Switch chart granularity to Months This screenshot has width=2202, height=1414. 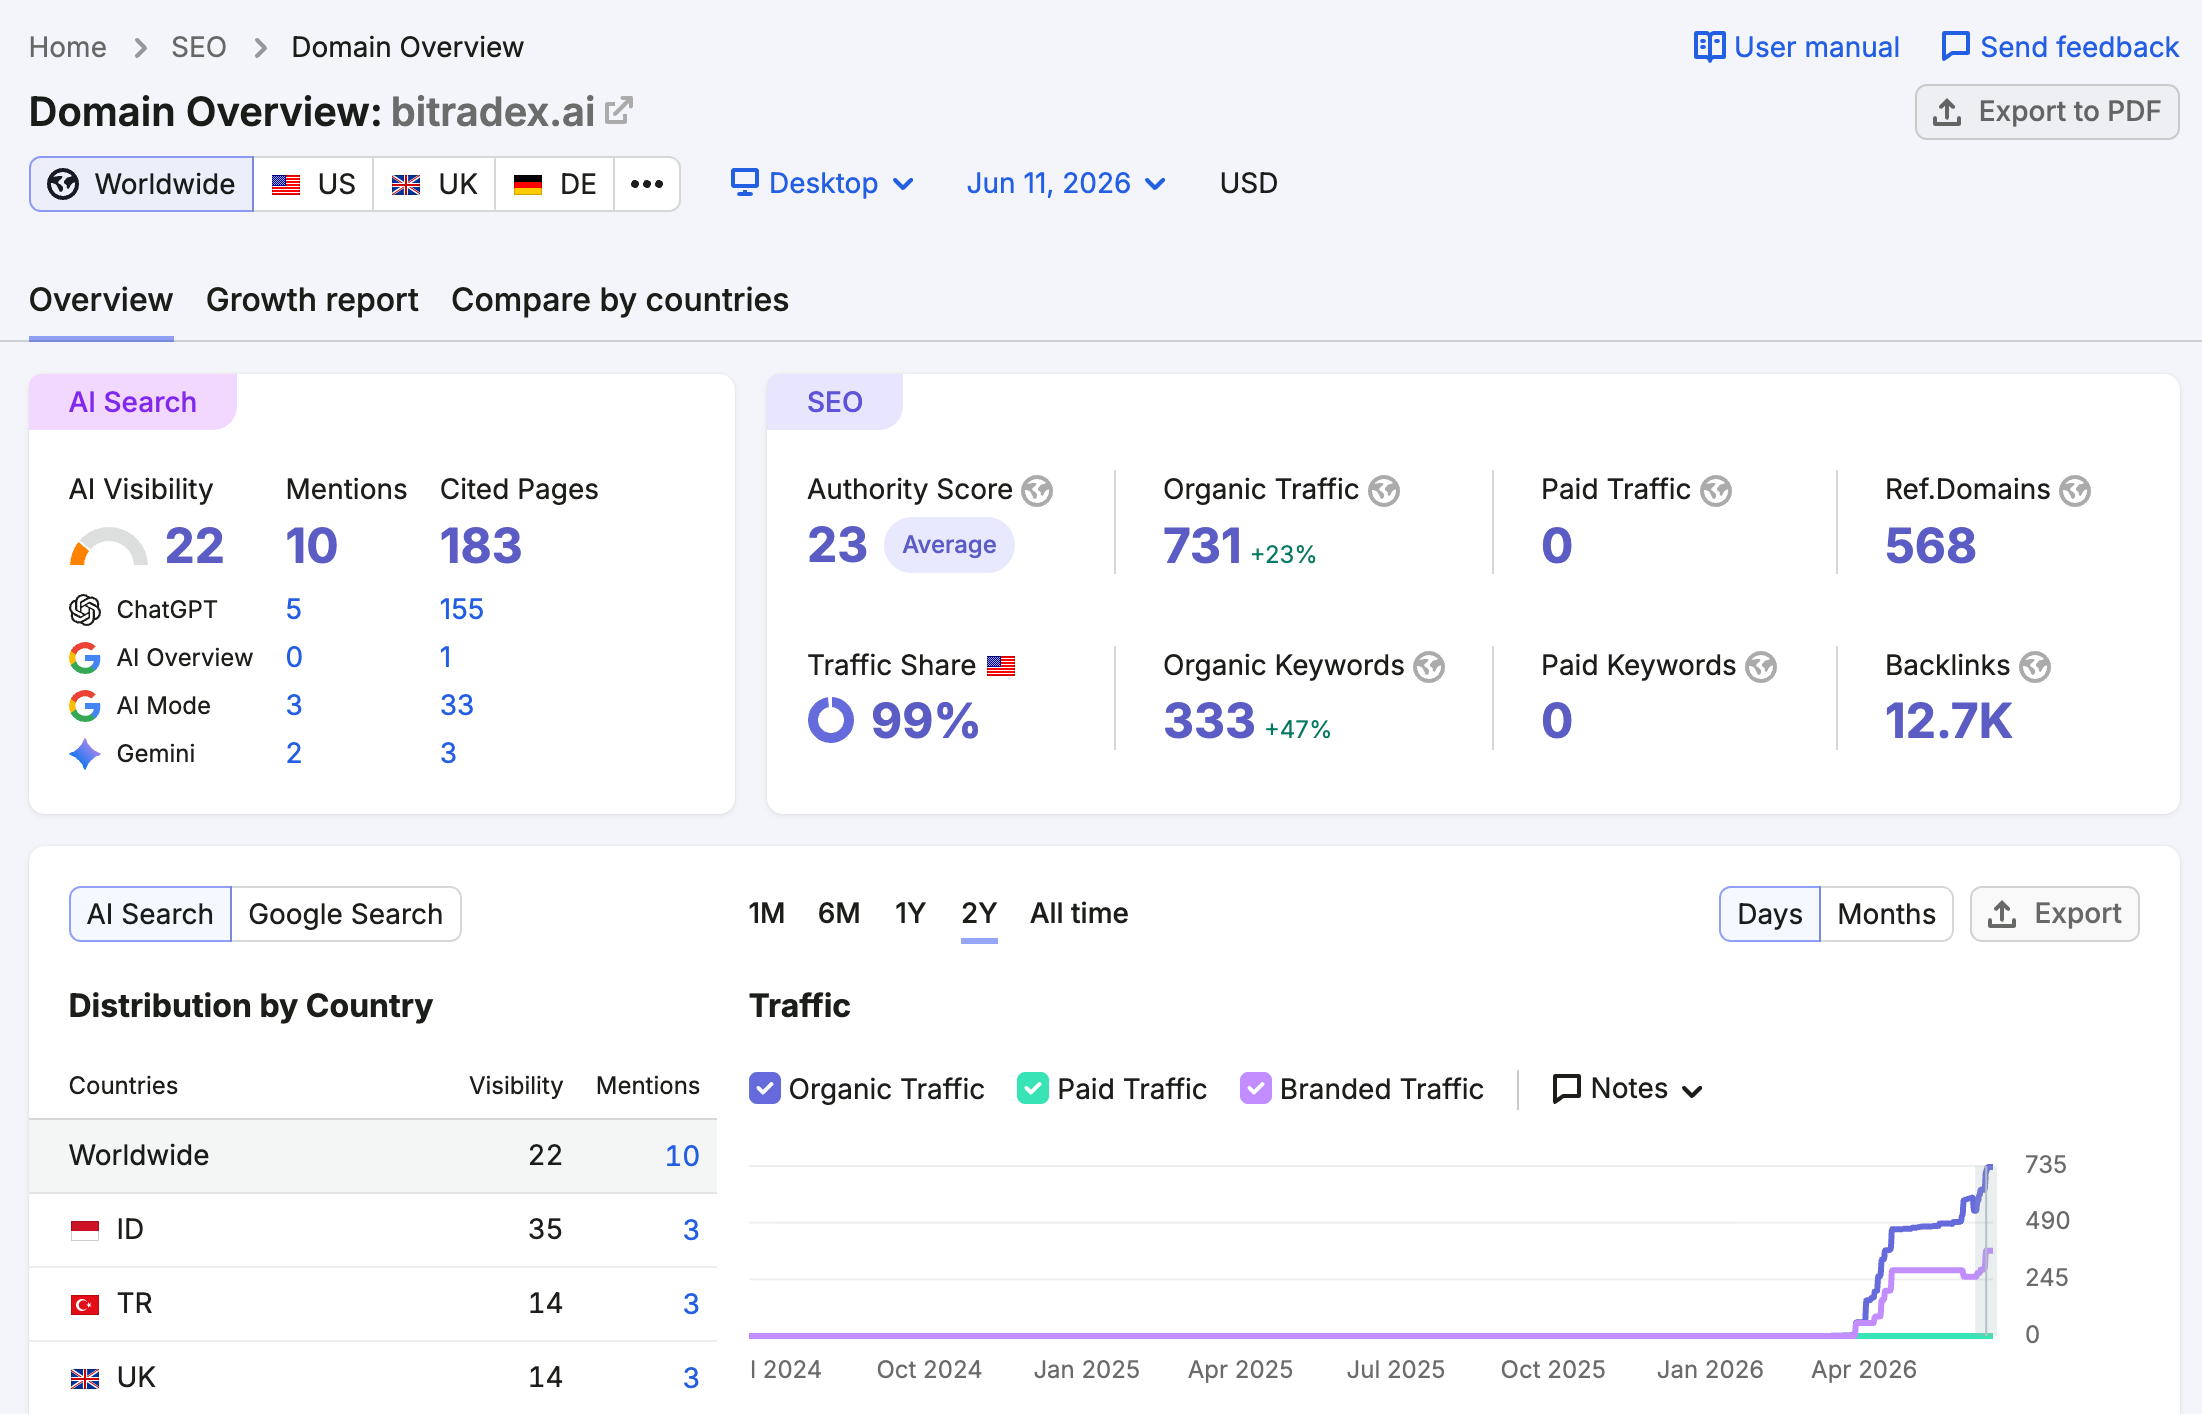coord(1886,914)
